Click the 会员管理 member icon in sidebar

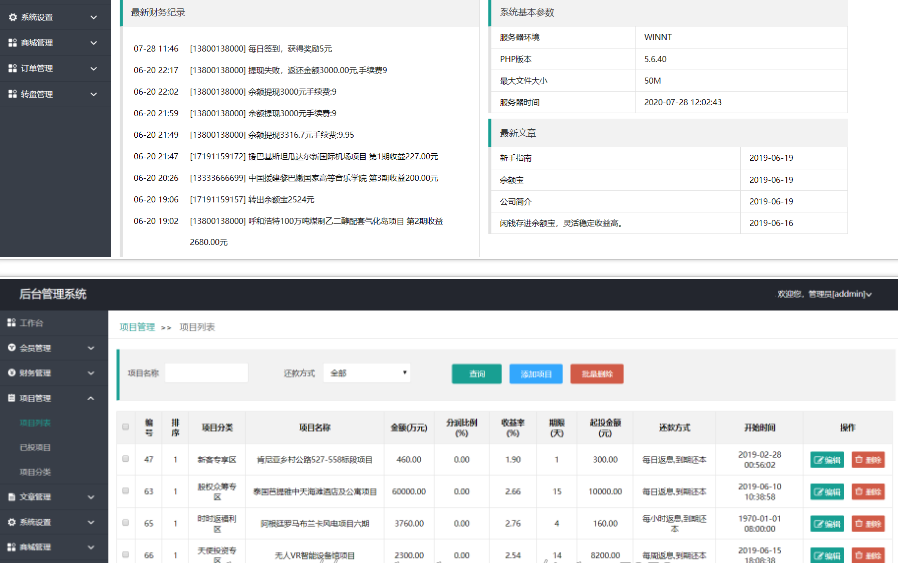[x=12, y=348]
